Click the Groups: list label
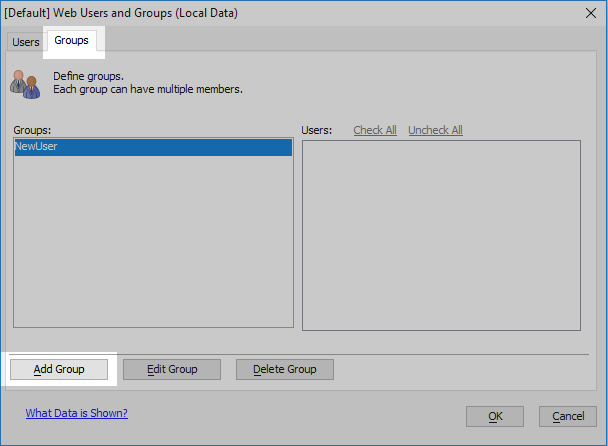The height and width of the screenshot is (446, 608). (32, 130)
